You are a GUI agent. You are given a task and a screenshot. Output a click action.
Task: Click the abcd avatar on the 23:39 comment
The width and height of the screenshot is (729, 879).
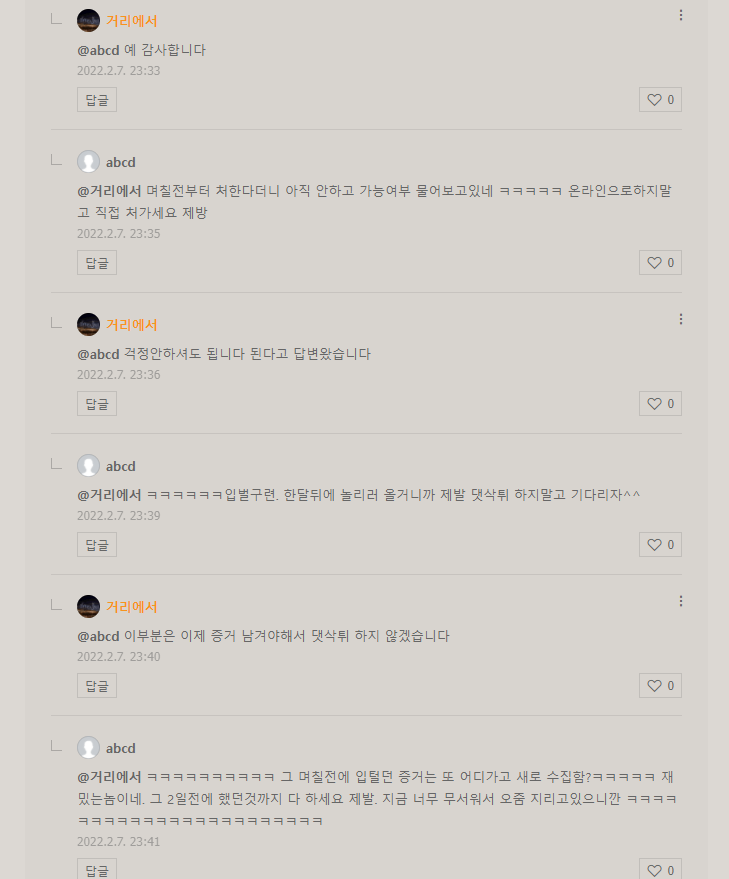coord(88,466)
